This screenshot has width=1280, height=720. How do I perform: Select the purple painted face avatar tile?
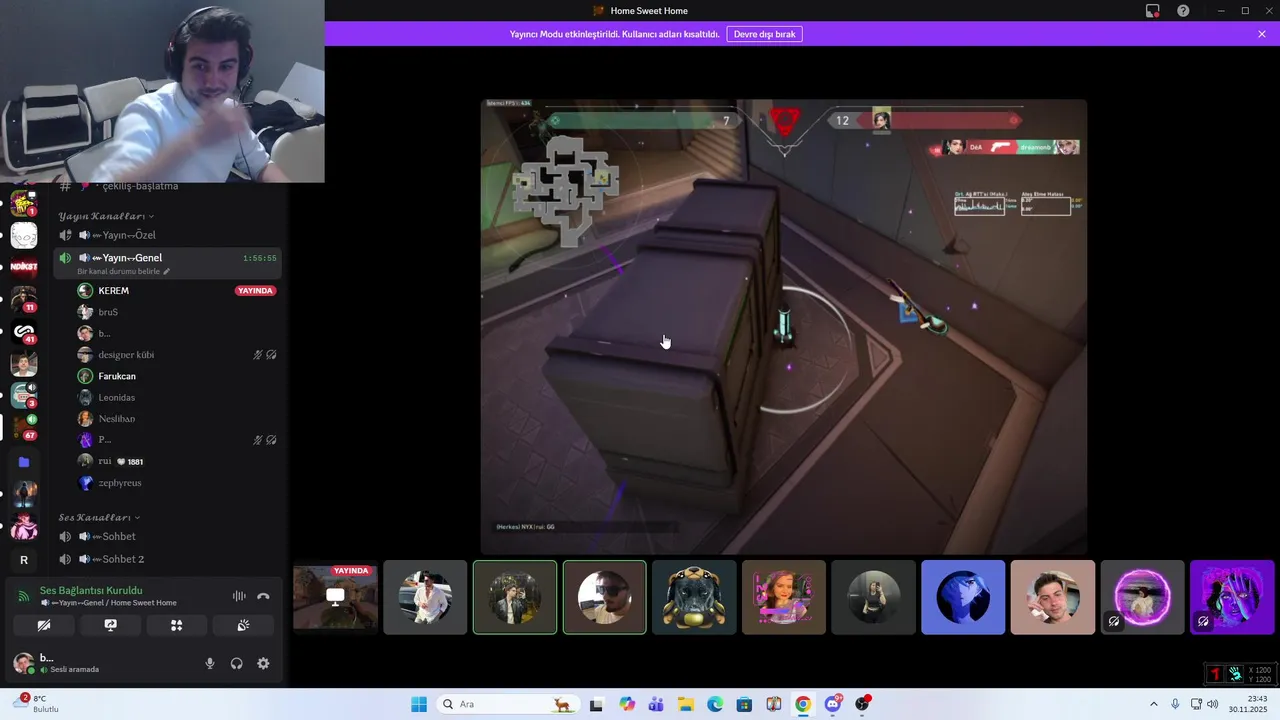[x=1232, y=597]
